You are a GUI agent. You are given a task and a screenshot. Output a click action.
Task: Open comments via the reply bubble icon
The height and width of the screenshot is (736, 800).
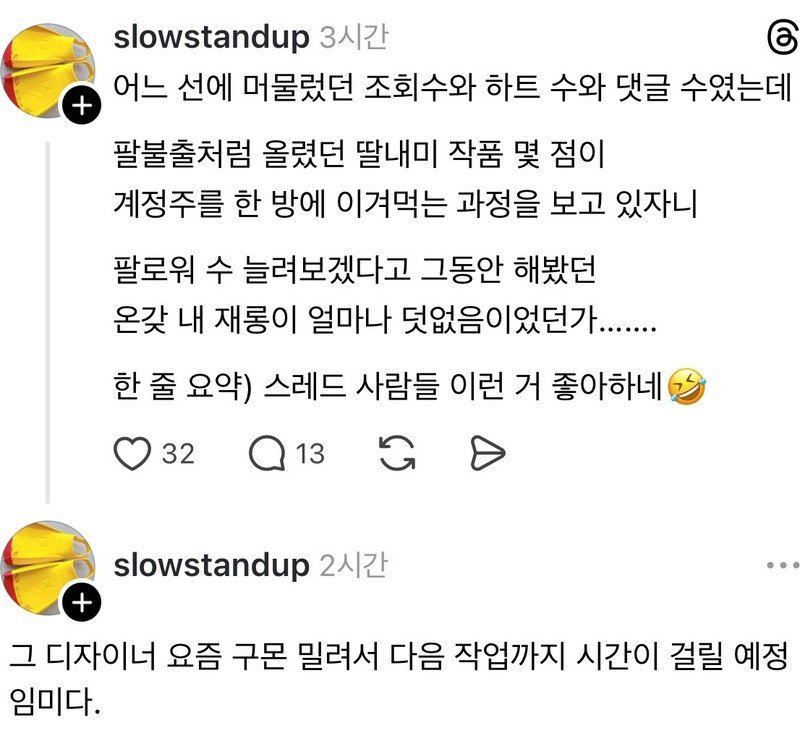(x=267, y=453)
